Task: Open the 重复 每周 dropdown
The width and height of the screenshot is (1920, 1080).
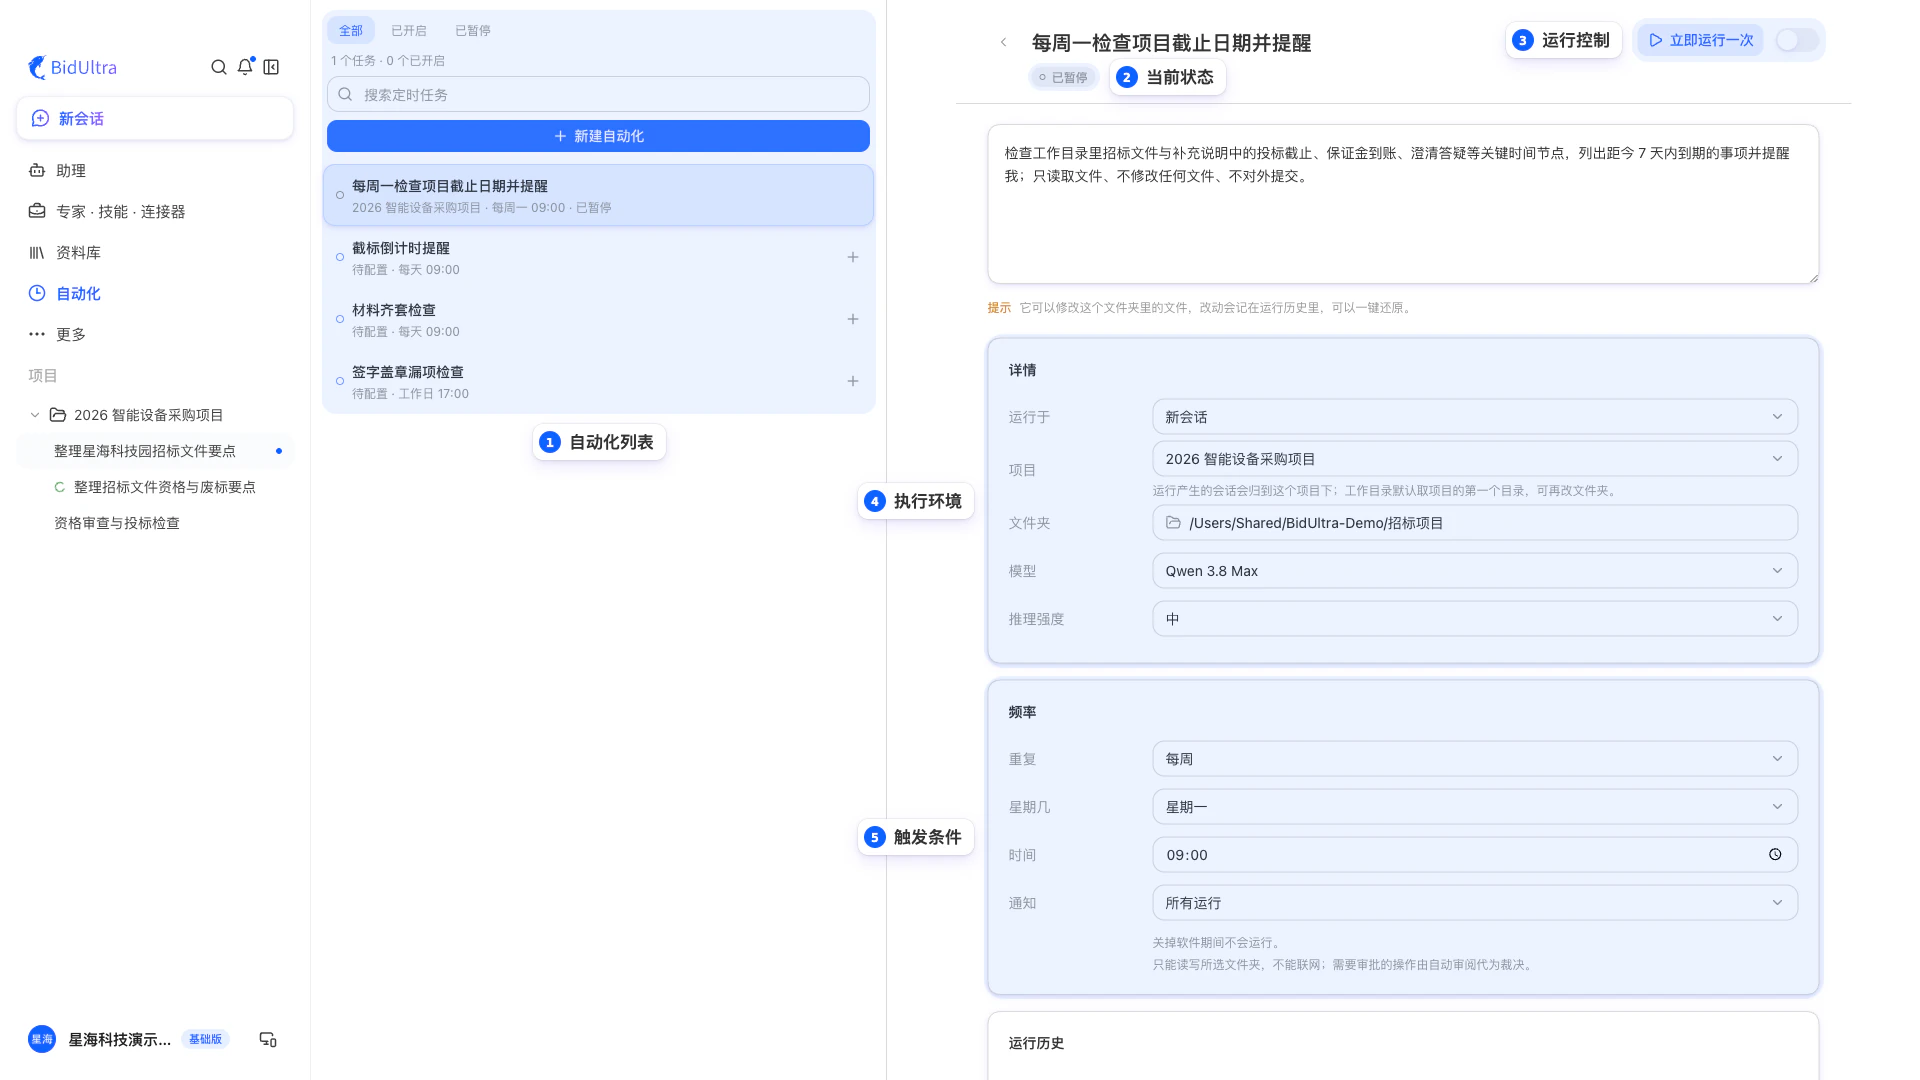Action: click(1475, 759)
